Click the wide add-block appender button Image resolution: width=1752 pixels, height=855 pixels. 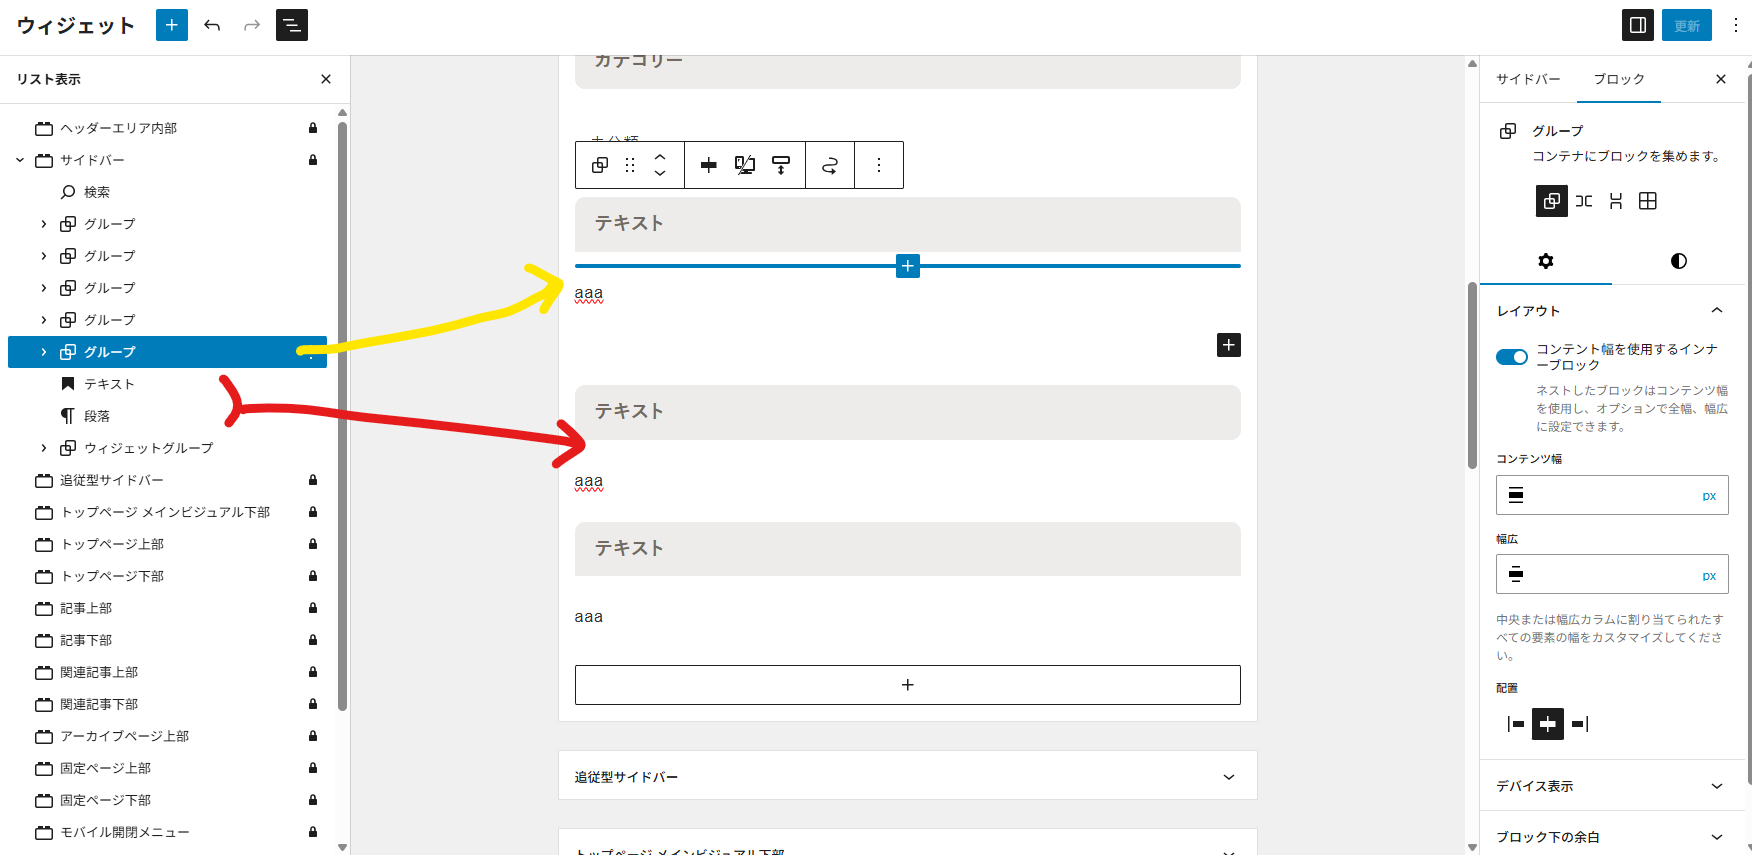907,685
